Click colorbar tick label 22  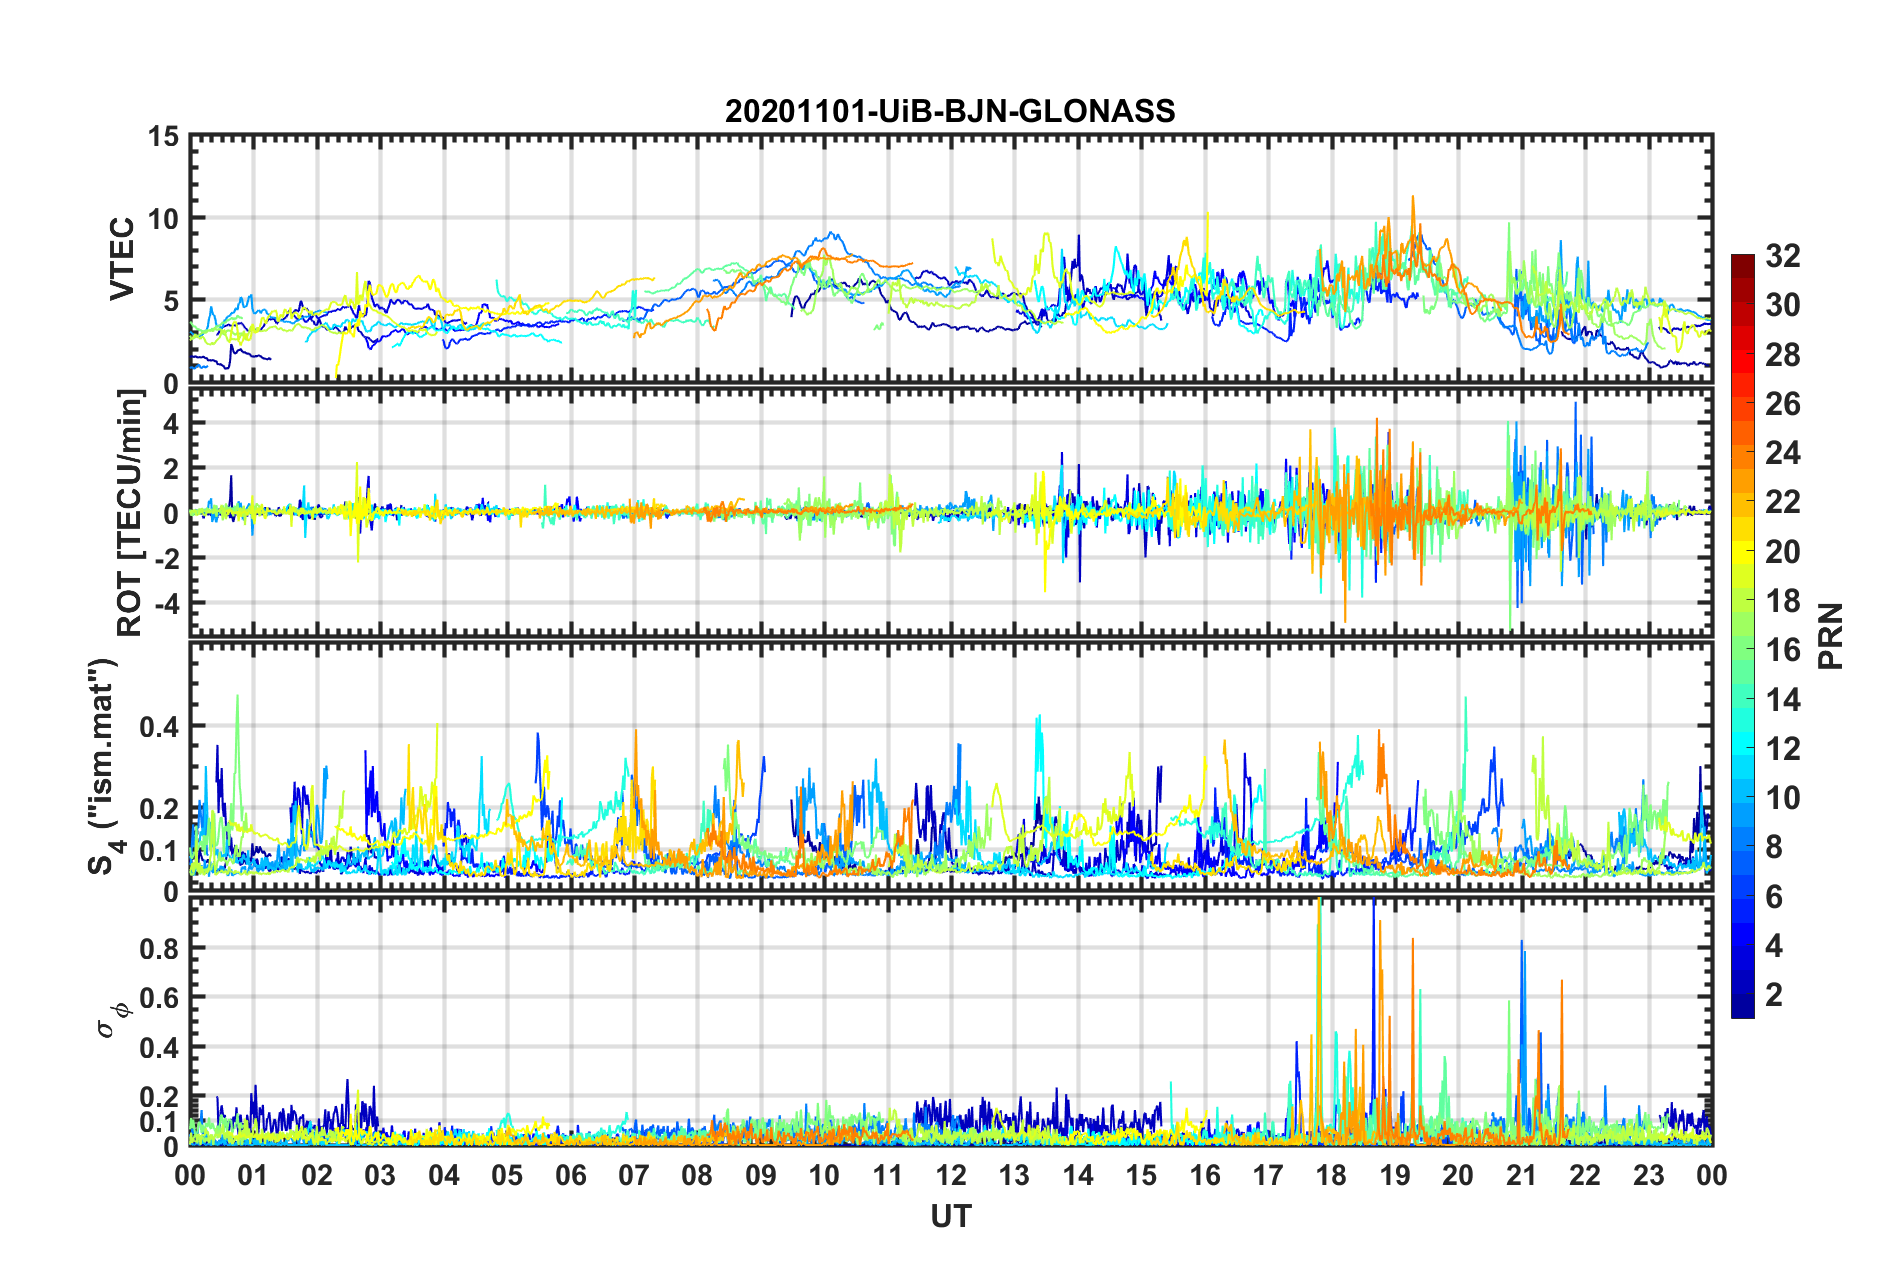click(x=1782, y=502)
